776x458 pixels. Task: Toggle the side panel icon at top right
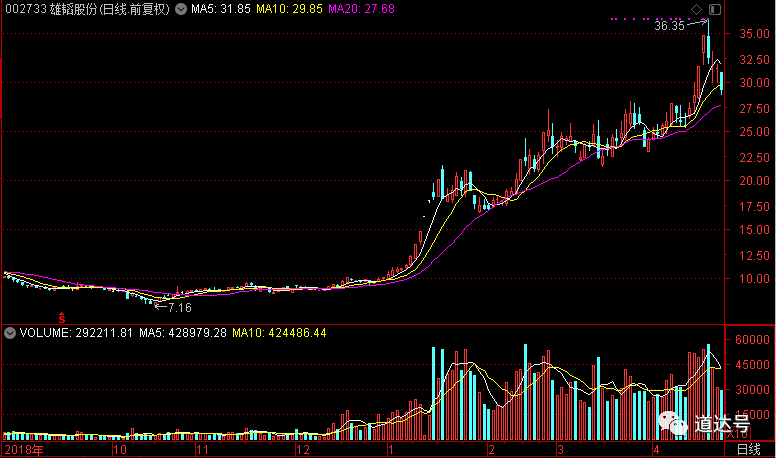(x=715, y=9)
